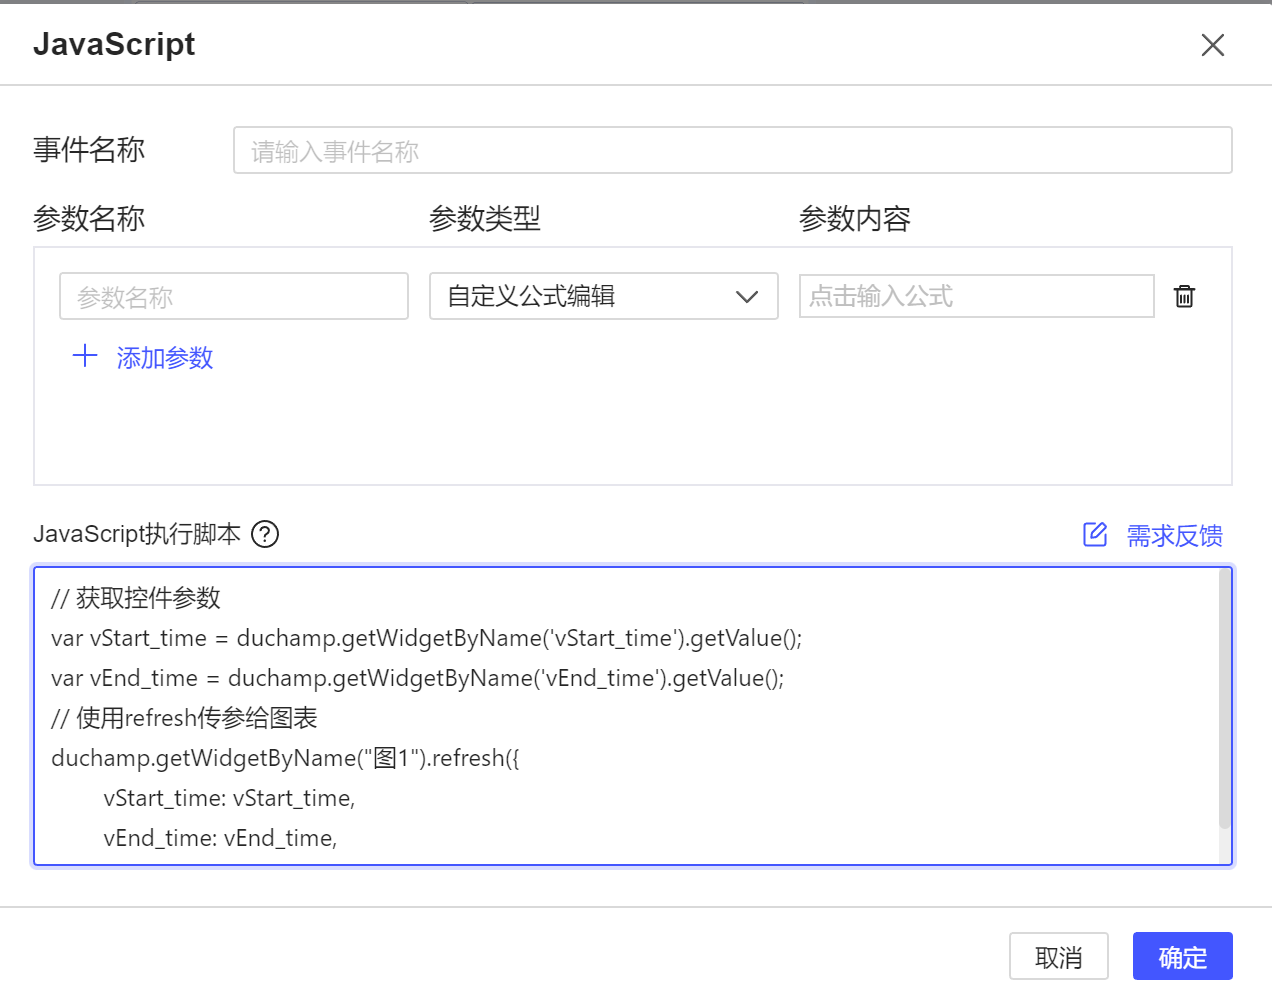Open the 点击输入公式 formula field
Viewport: 1272px width, 998px height.
pos(976,296)
